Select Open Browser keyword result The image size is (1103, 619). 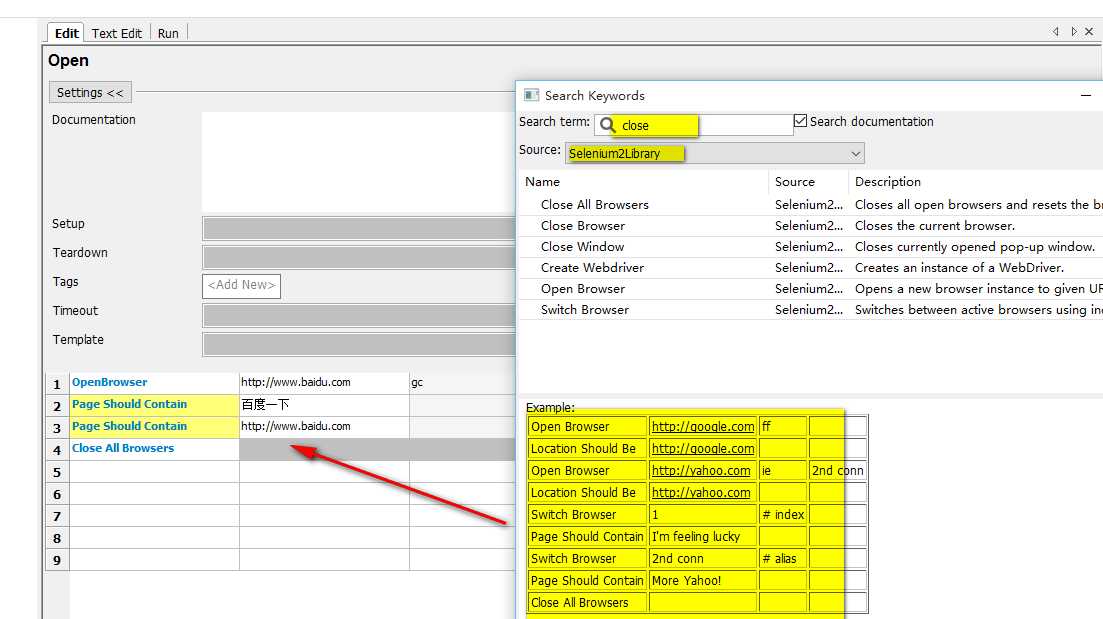tap(582, 289)
